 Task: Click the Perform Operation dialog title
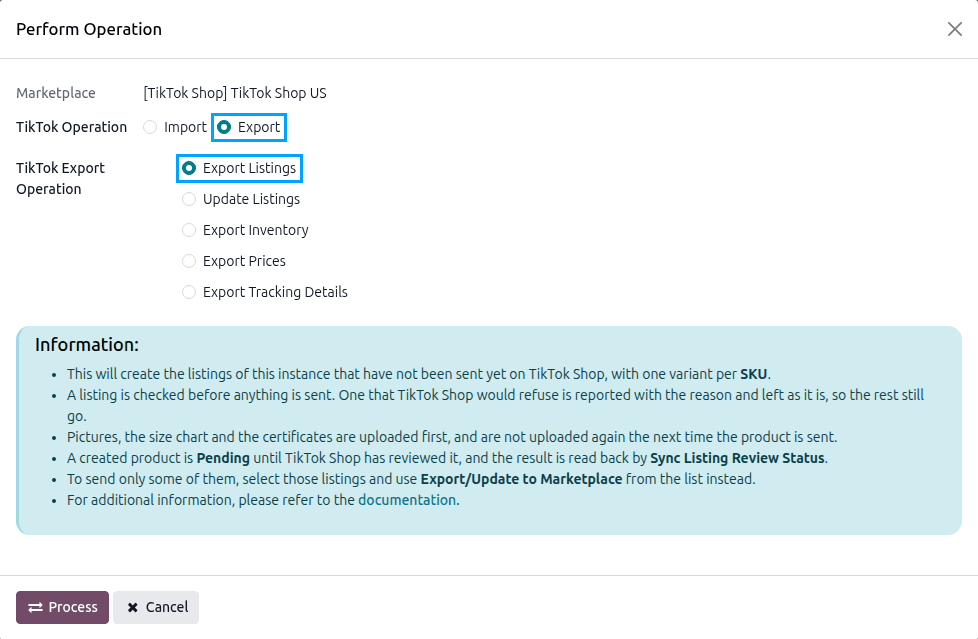89,29
